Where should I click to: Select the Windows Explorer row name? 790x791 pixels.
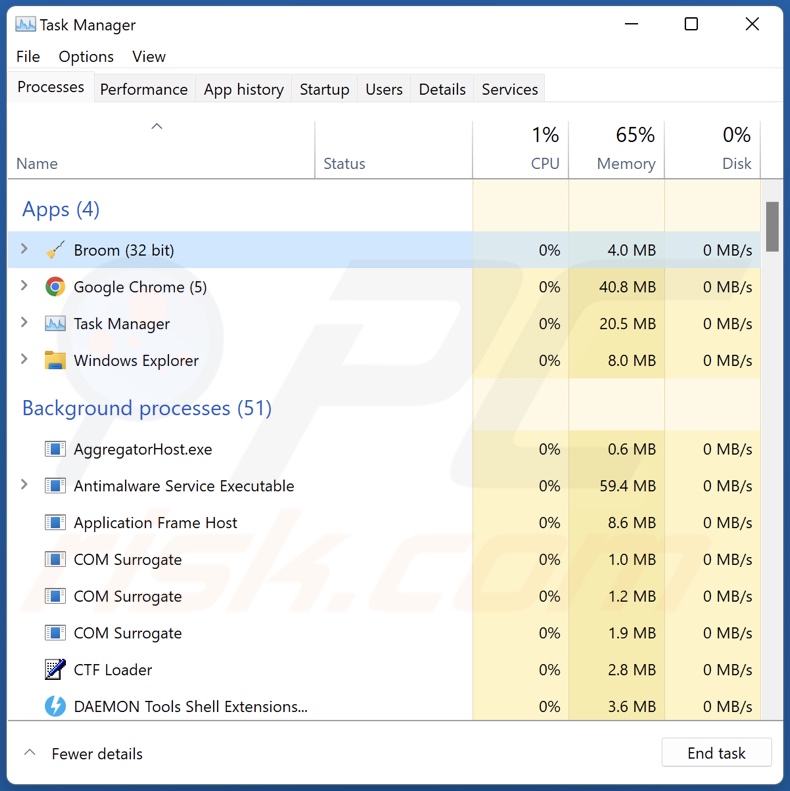tap(136, 360)
